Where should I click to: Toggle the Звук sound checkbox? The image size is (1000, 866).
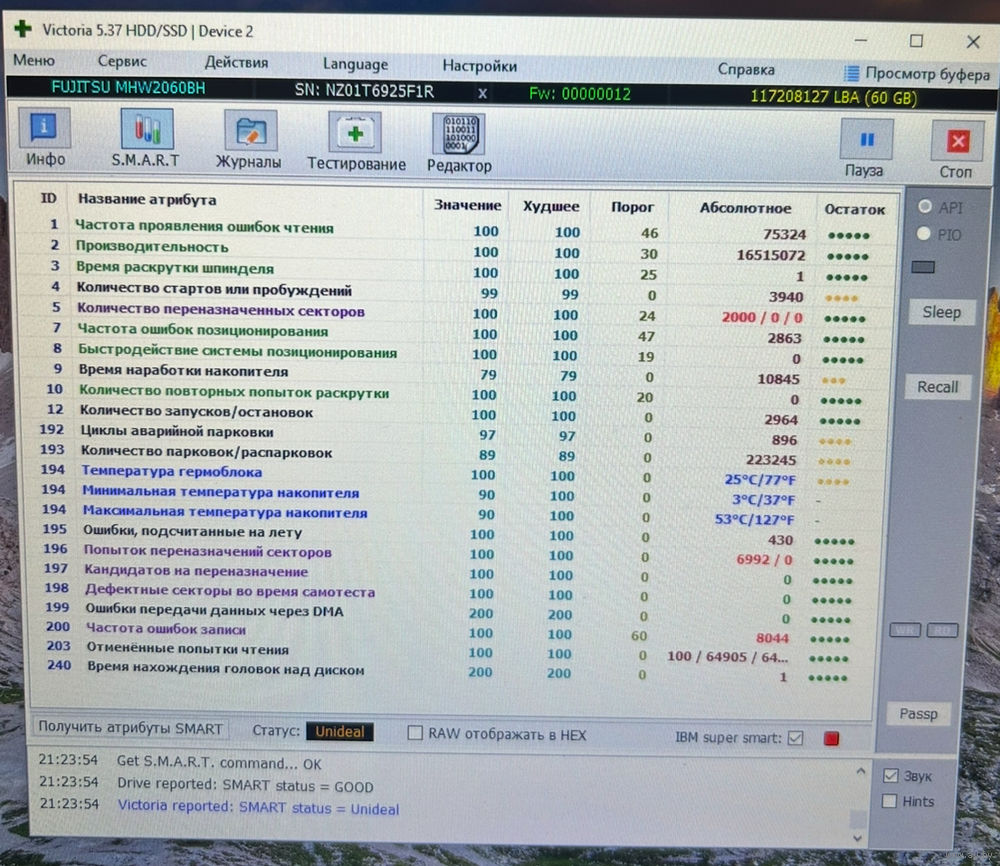click(x=890, y=775)
